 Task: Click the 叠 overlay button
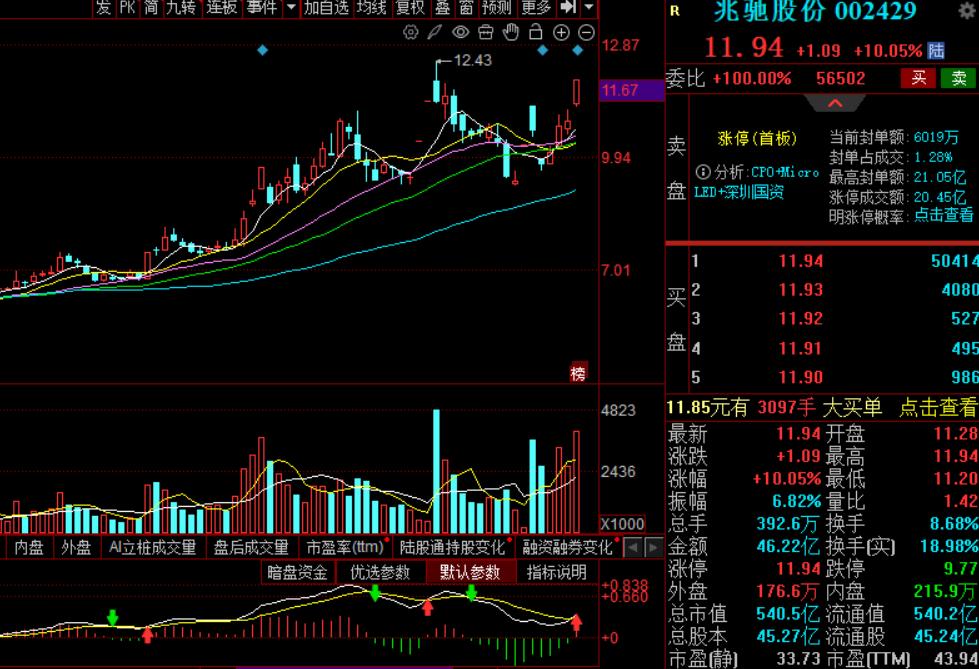tap(442, 7)
